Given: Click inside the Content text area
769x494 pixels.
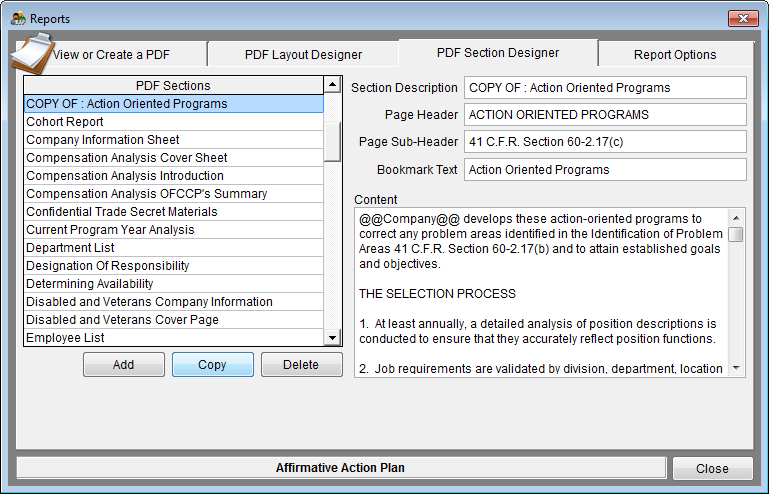Looking at the screenshot, I should point(541,293).
